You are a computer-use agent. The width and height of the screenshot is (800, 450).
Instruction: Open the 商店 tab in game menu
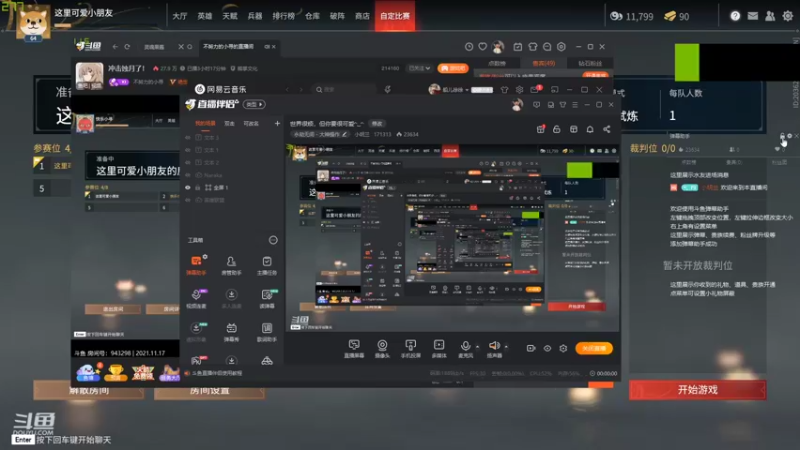pyautogui.click(x=362, y=16)
